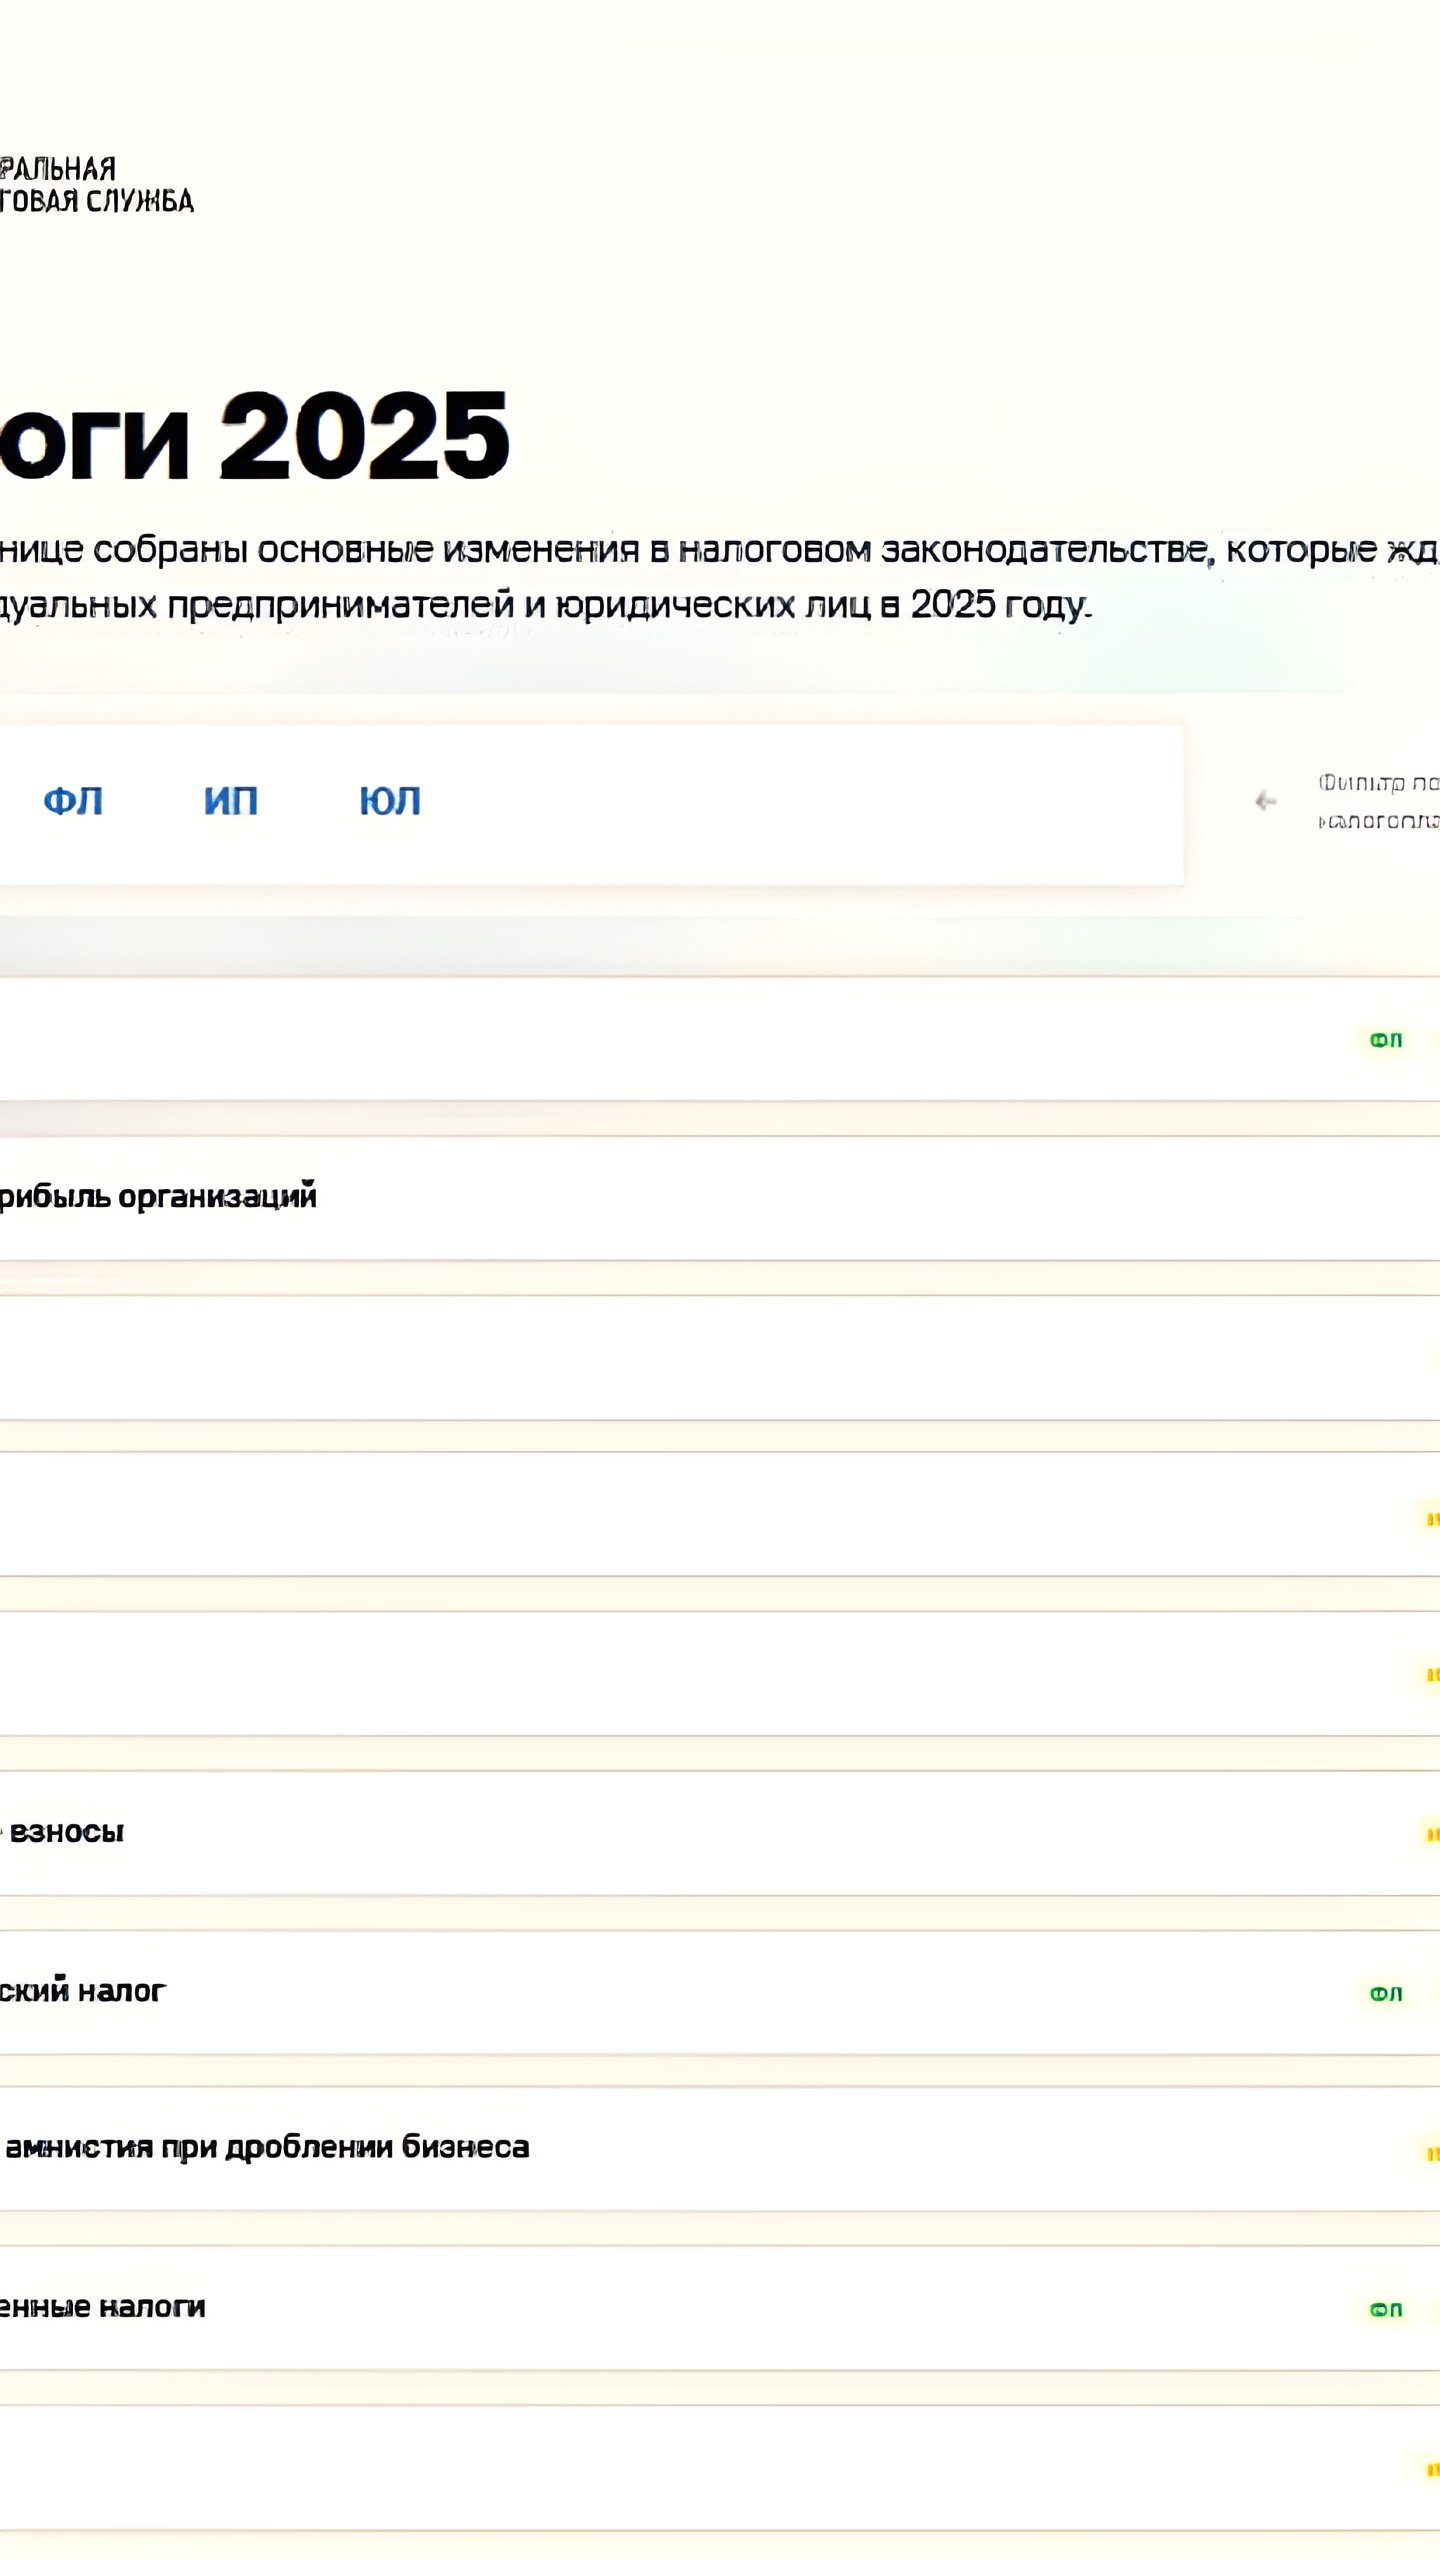The image size is (1440, 2560).
Task: Click the intro sentence mentioning 'налоговом законодательстве'
Action: click(x=720, y=577)
